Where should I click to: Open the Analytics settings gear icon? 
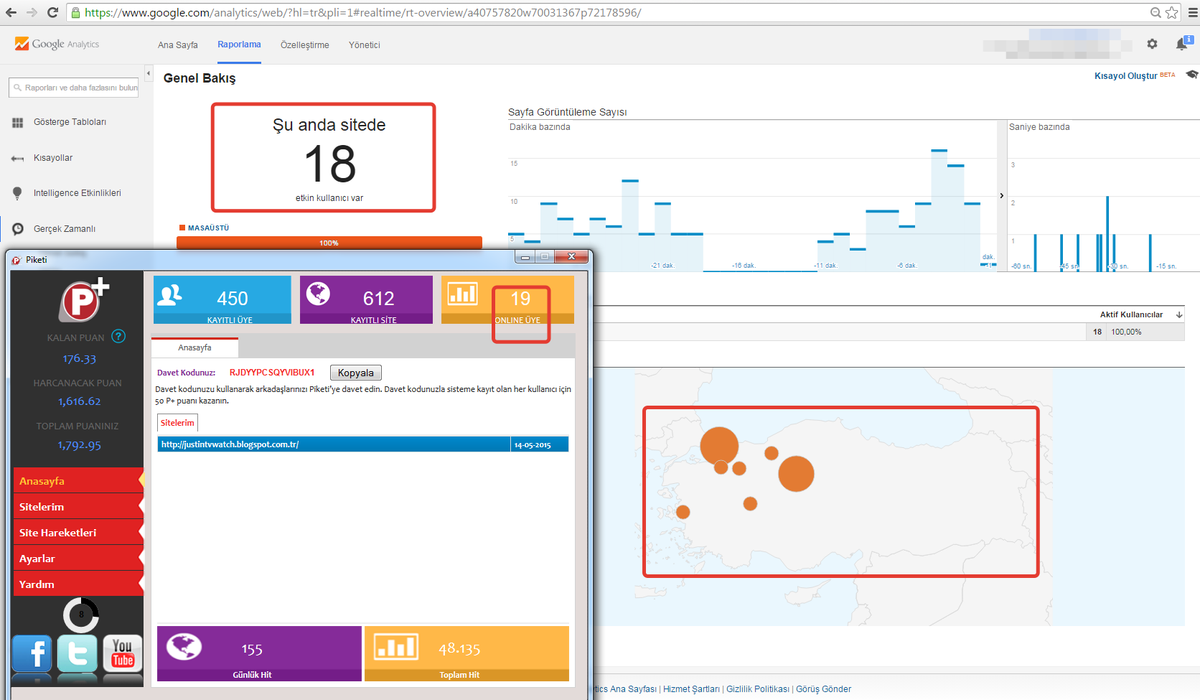[1152, 44]
